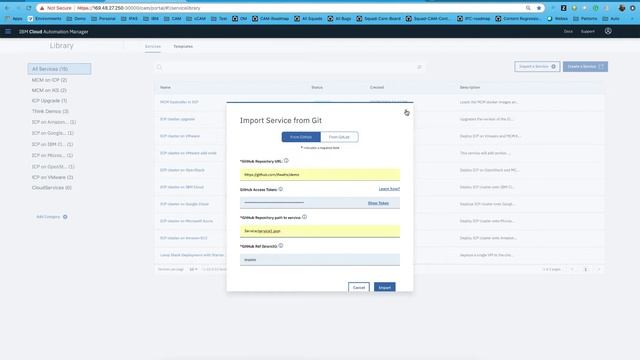This screenshot has width=640, height=360.
Task: Select CloudServices category
Action: 52,188
